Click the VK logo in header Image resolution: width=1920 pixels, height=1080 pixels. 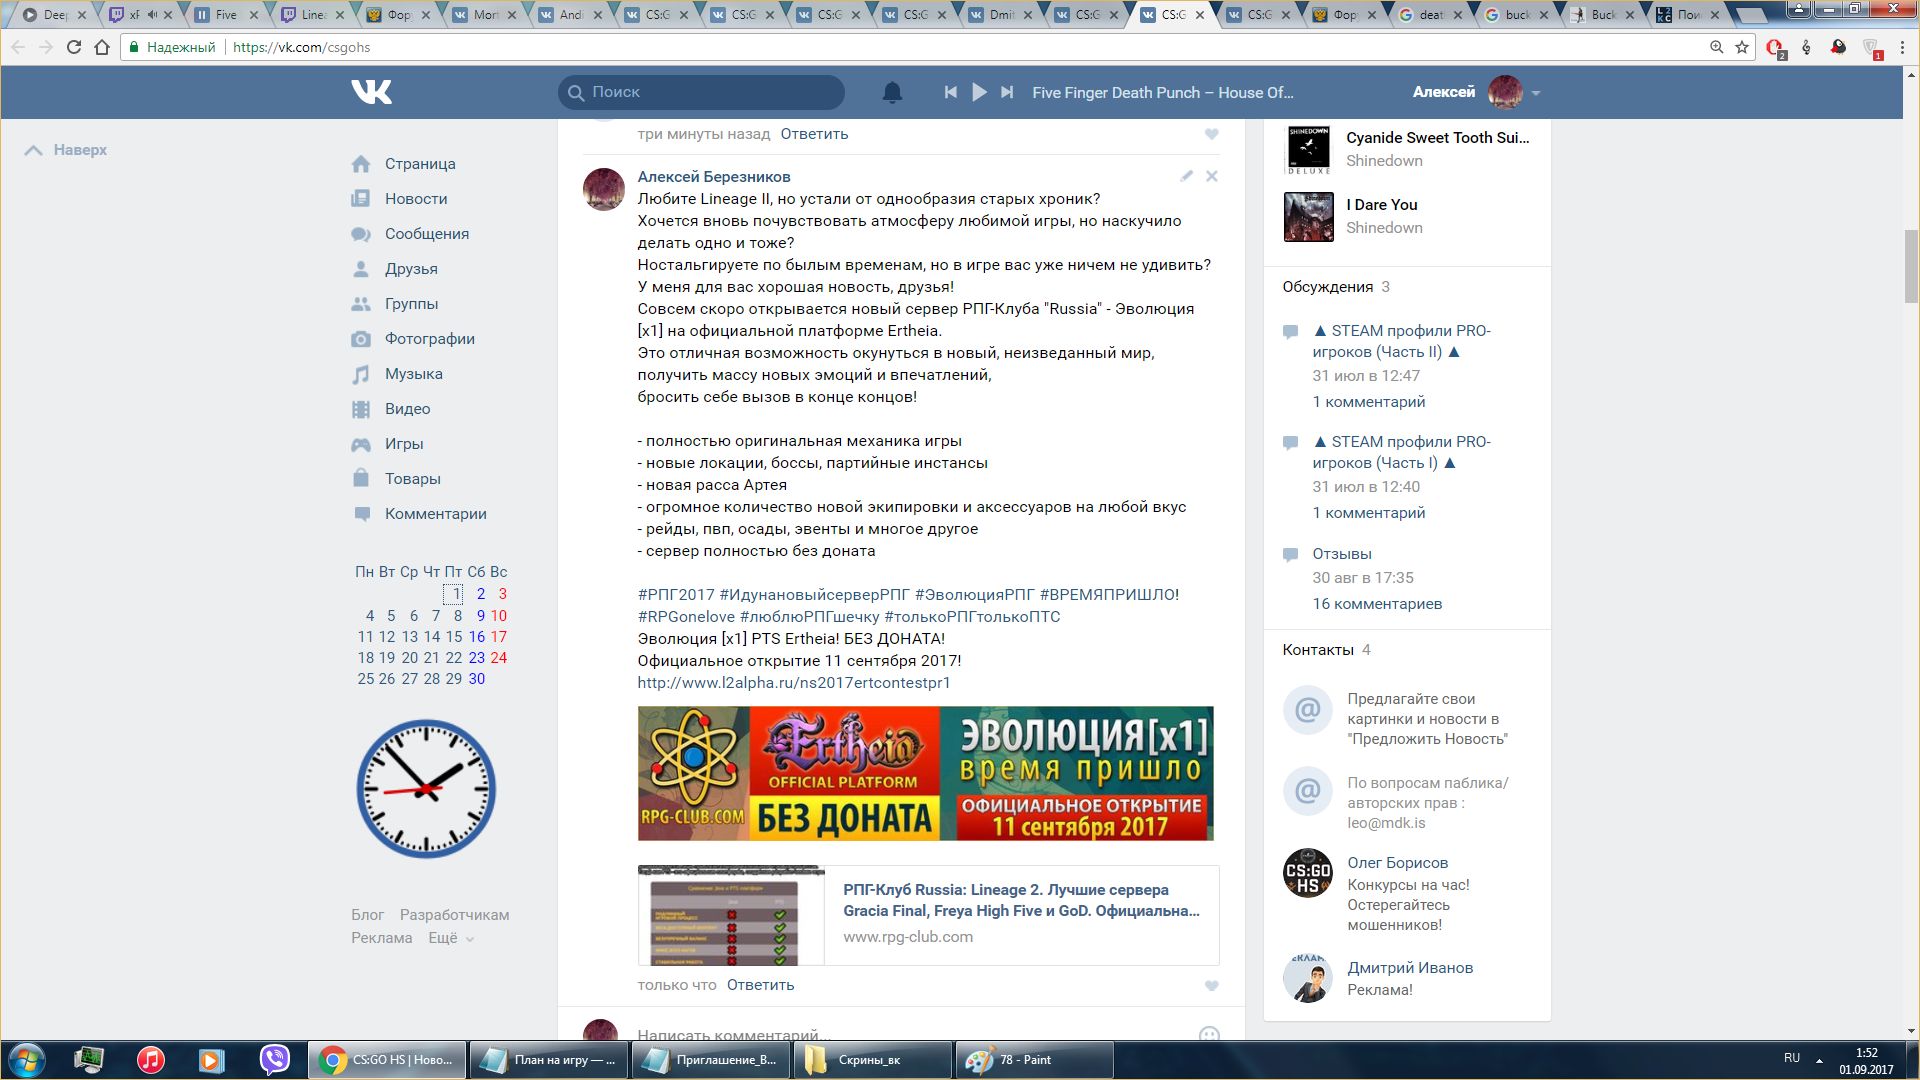coord(371,92)
